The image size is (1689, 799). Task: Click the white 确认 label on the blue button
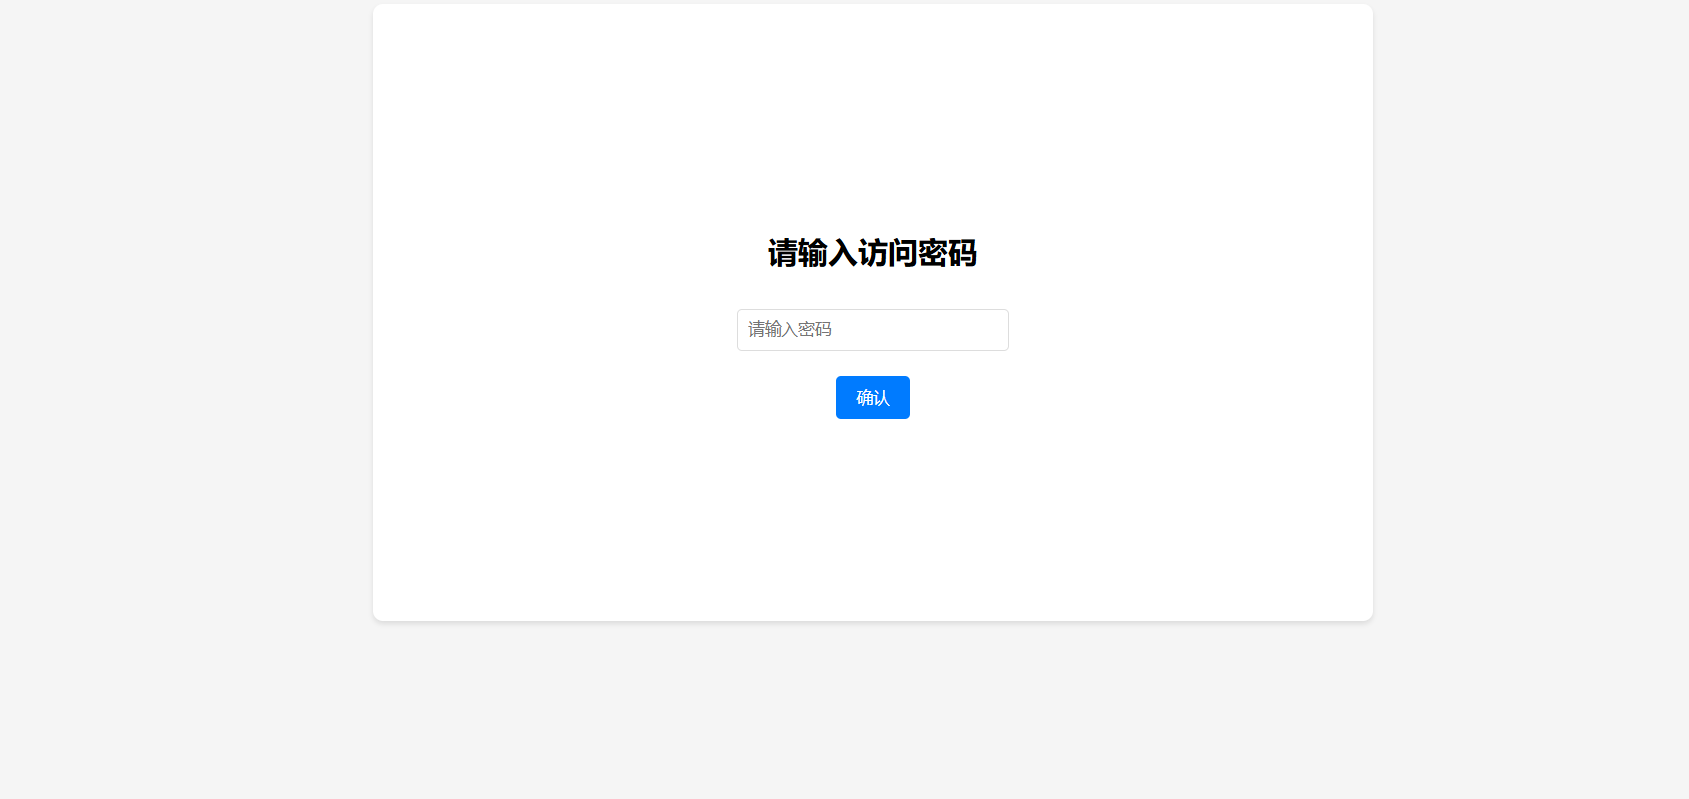click(x=873, y=398)
